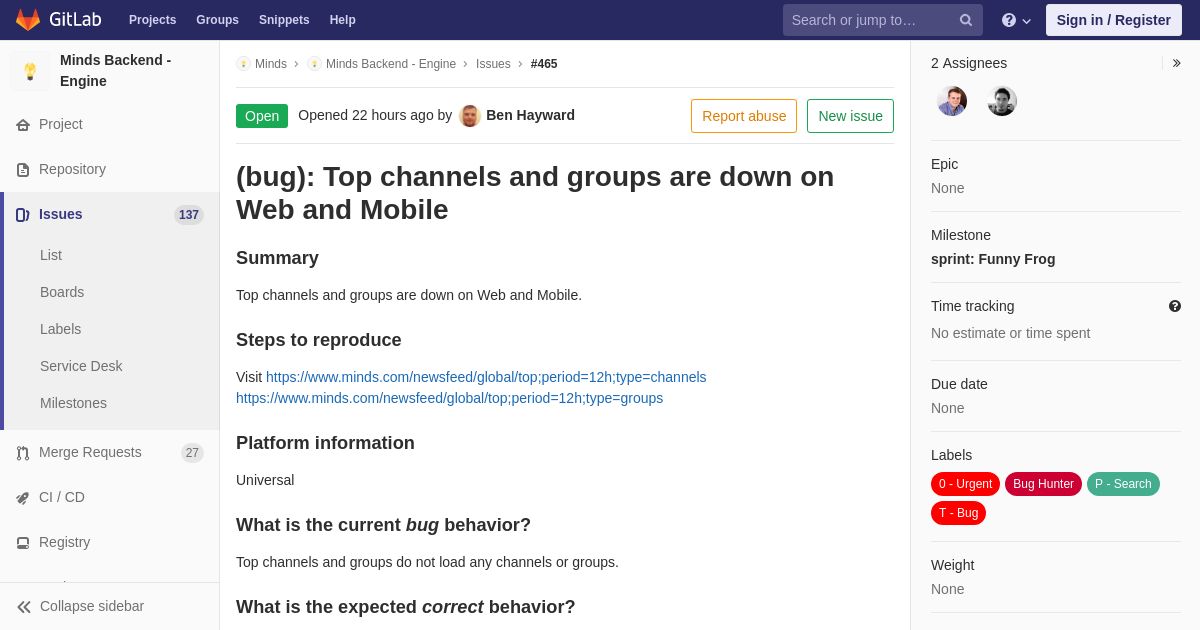Screen dimensions: 1200x630
Task: Click the Minds Backend Engine lightbulb avatar
Action: point(30,71)
